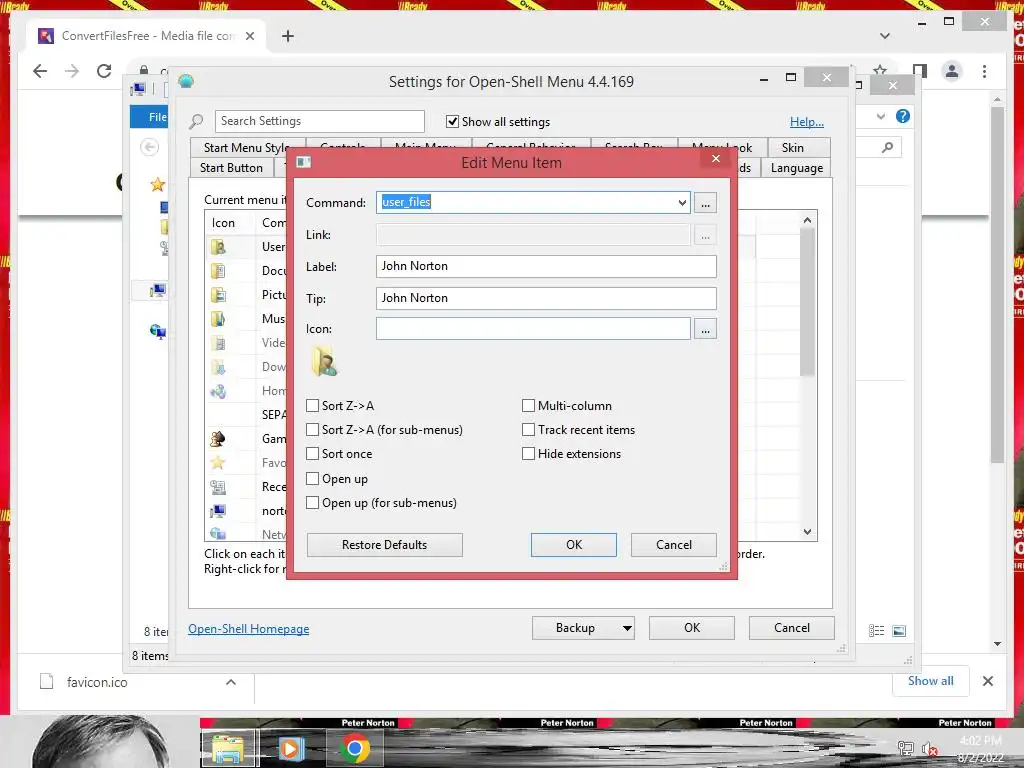The width and height of the screenshot is (1024, 768).
Task: Open the Help... link
Action: [807, 121]
